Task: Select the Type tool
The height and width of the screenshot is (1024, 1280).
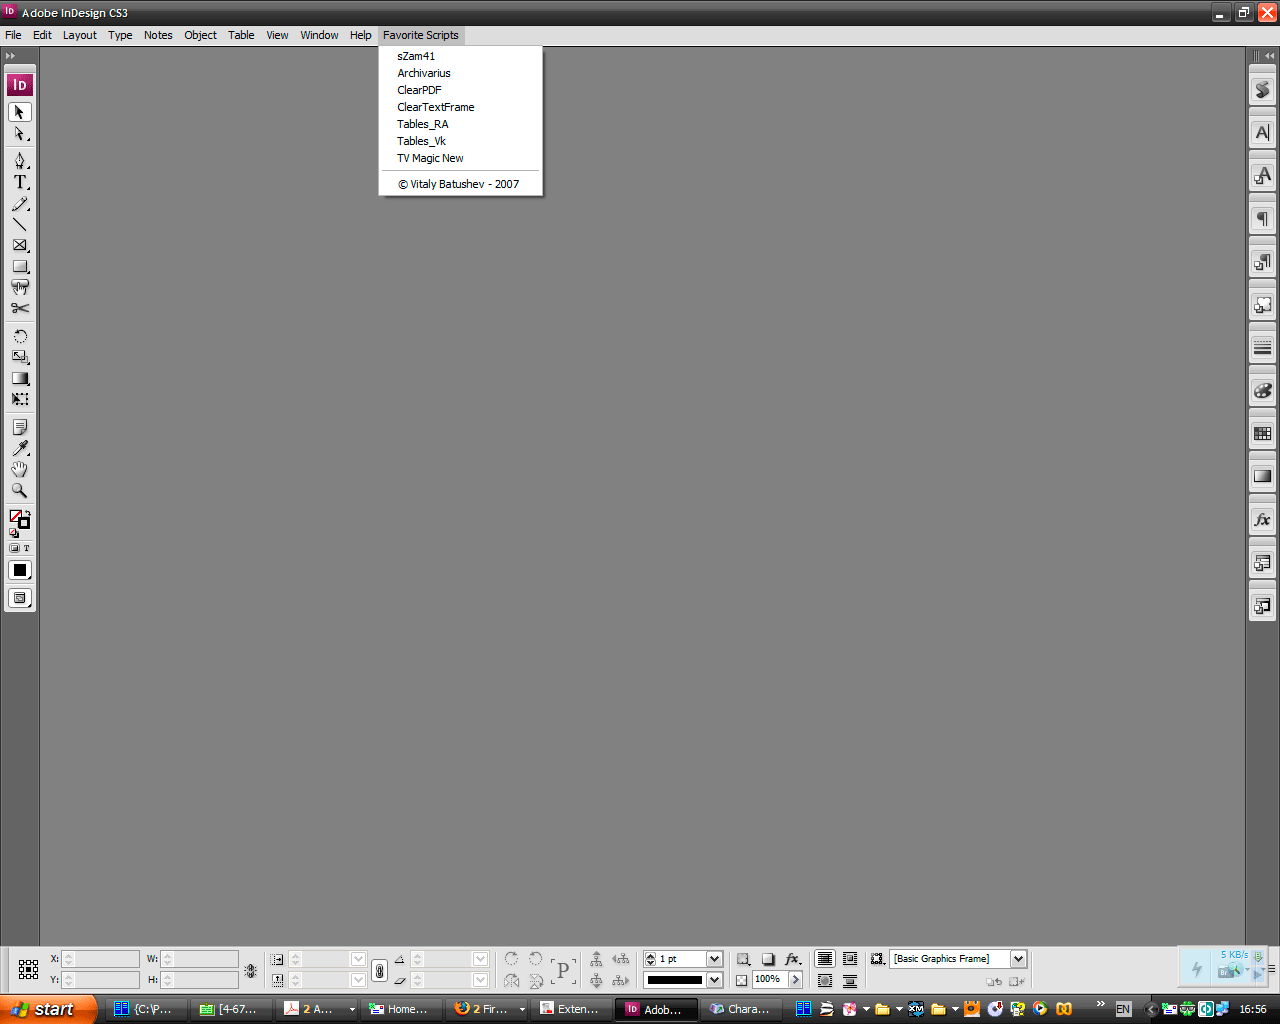Action: click(19, 182)
